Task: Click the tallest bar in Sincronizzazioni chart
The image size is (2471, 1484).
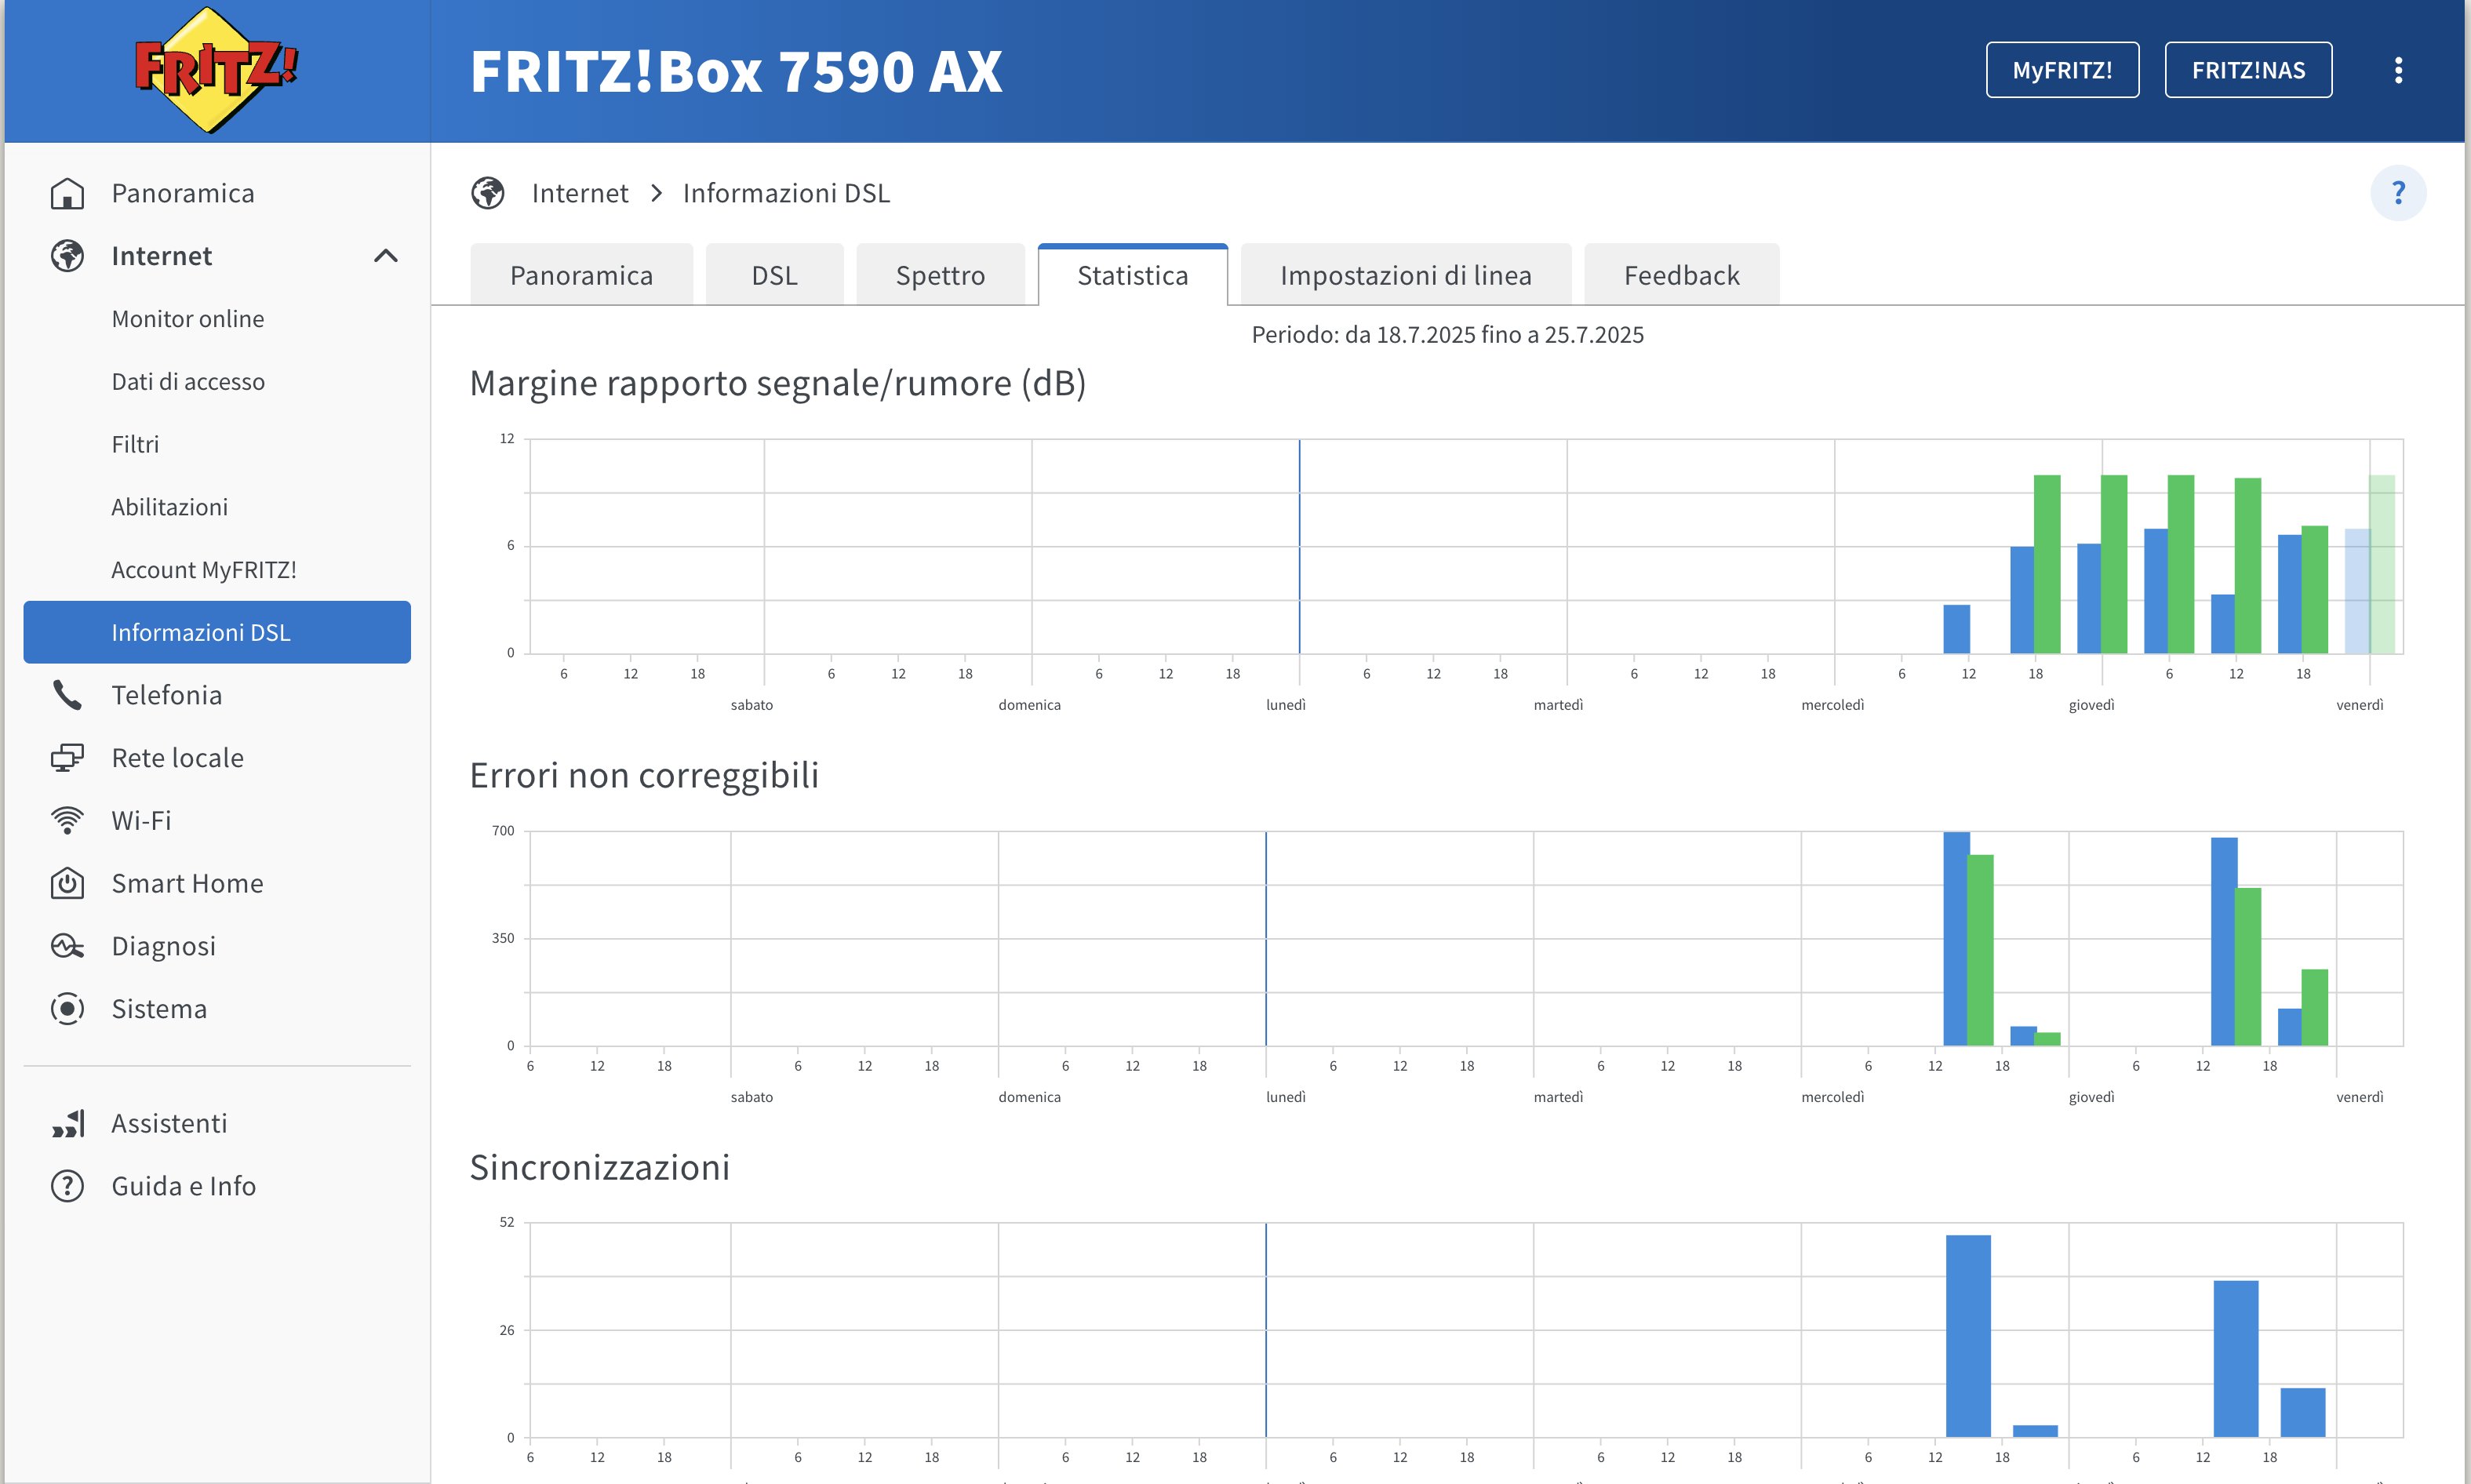Action: point(1968,1336)
